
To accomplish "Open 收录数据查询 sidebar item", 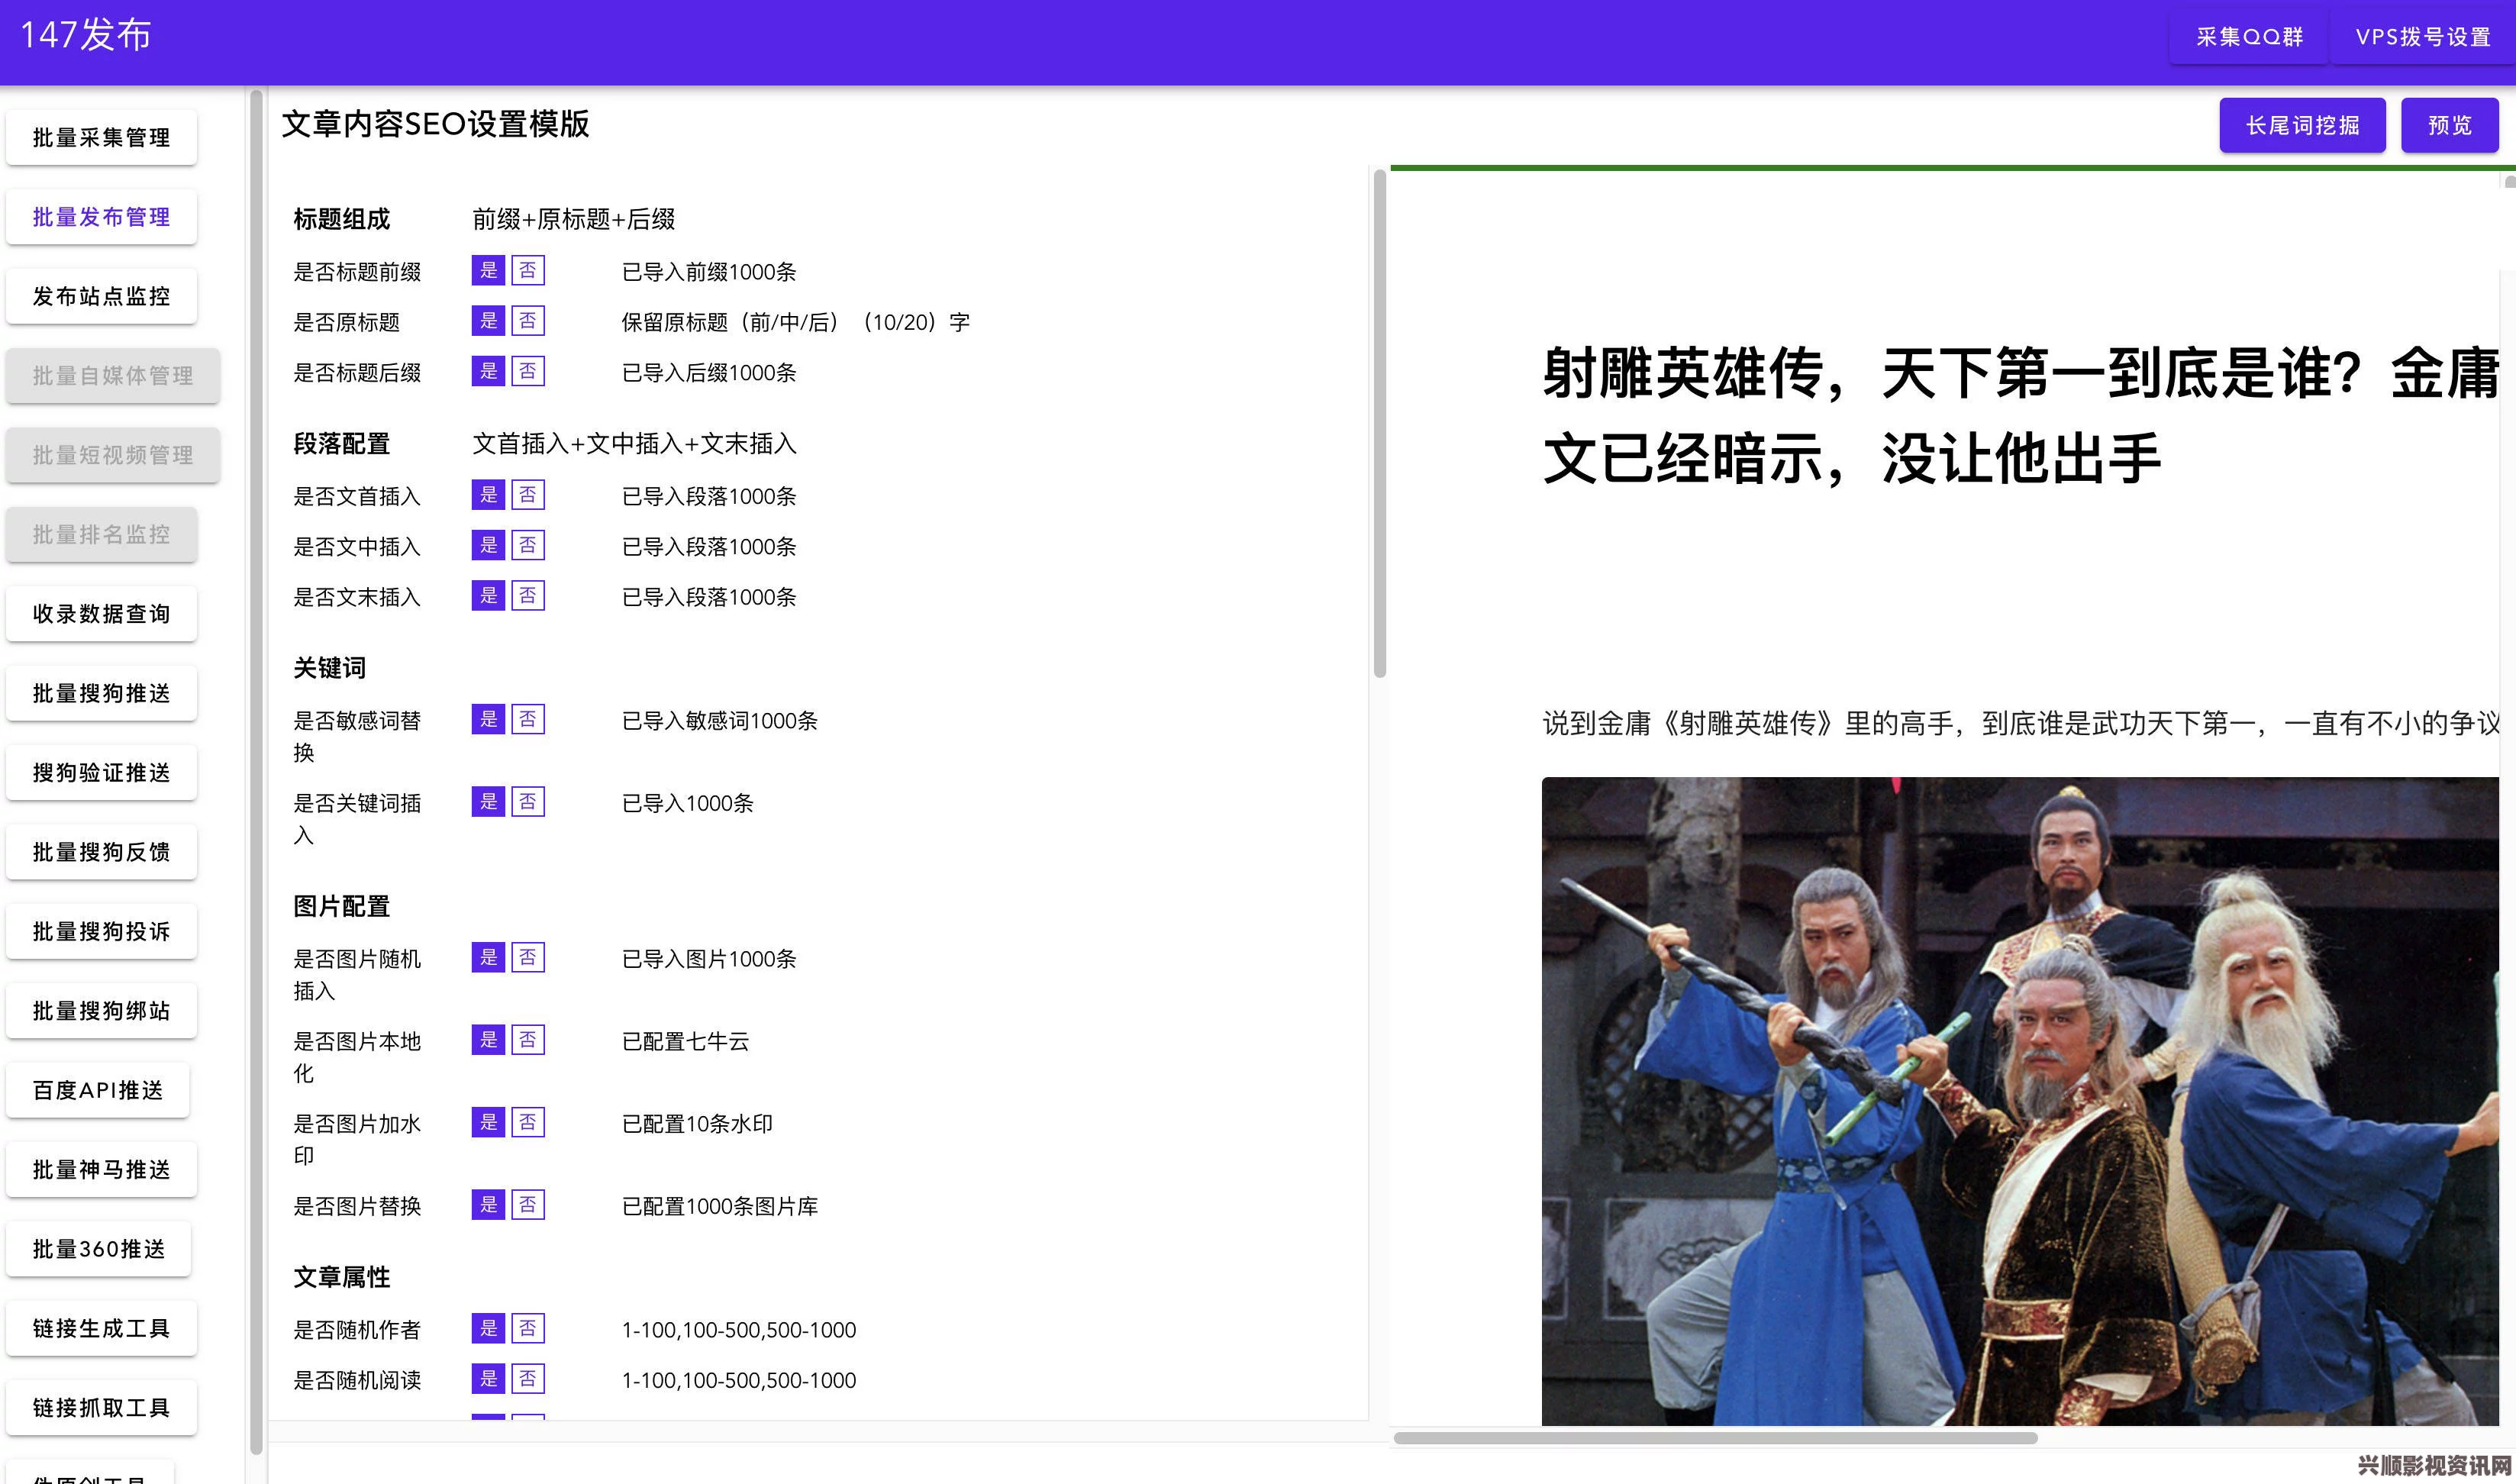I will click(x=101, y=614).
